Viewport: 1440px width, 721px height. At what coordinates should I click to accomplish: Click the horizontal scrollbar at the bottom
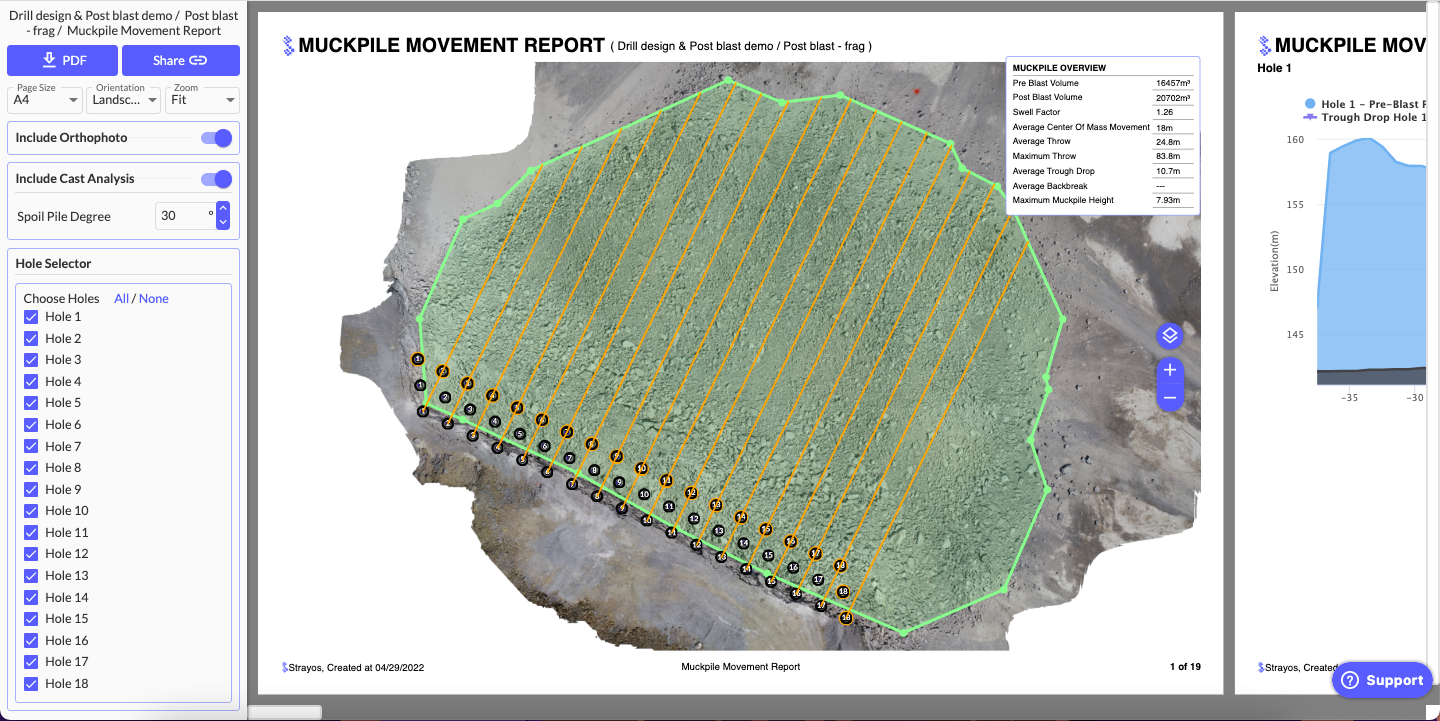tap(285, 712)
